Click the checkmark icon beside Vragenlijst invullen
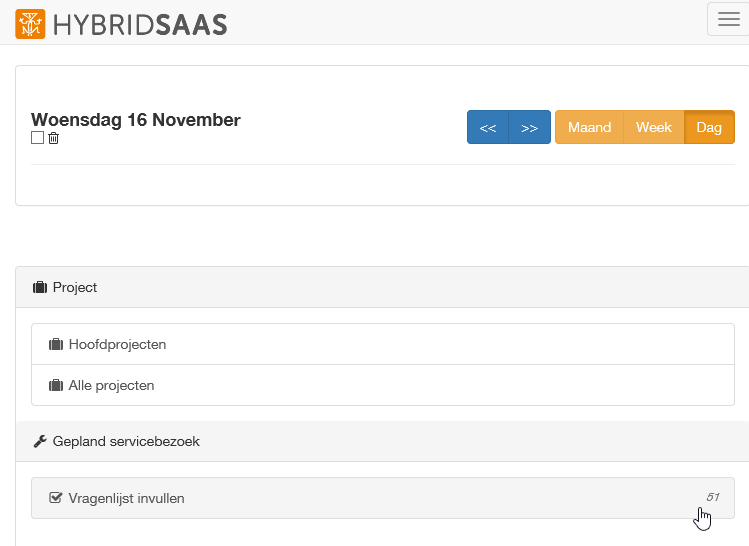This screenshot has height=546, width=749. (x=56, y=498)
